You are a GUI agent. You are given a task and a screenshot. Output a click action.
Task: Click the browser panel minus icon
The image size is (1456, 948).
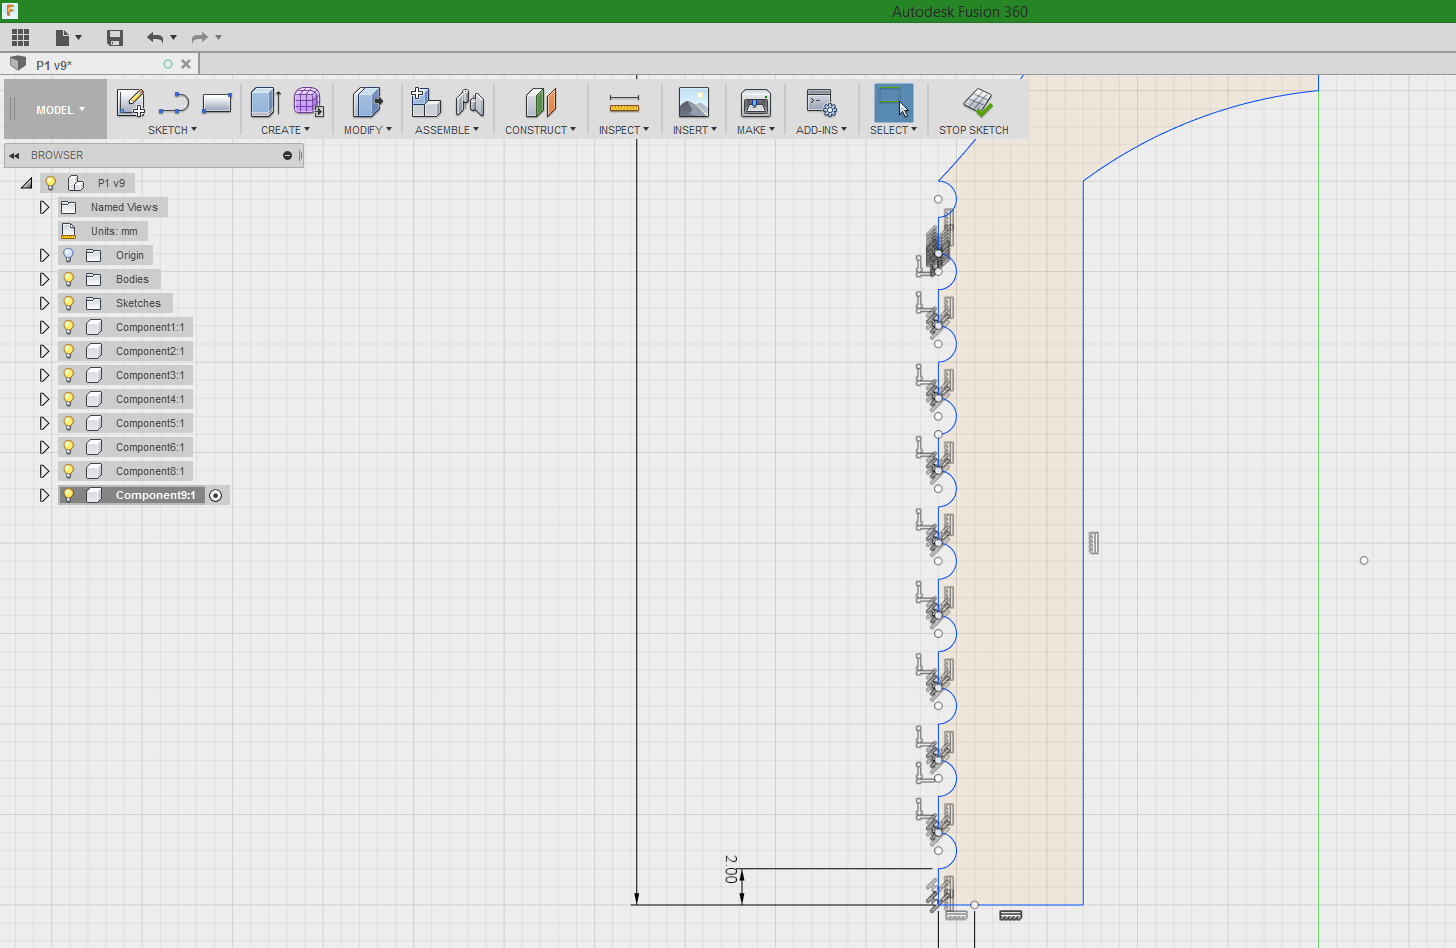click(287, 156)
